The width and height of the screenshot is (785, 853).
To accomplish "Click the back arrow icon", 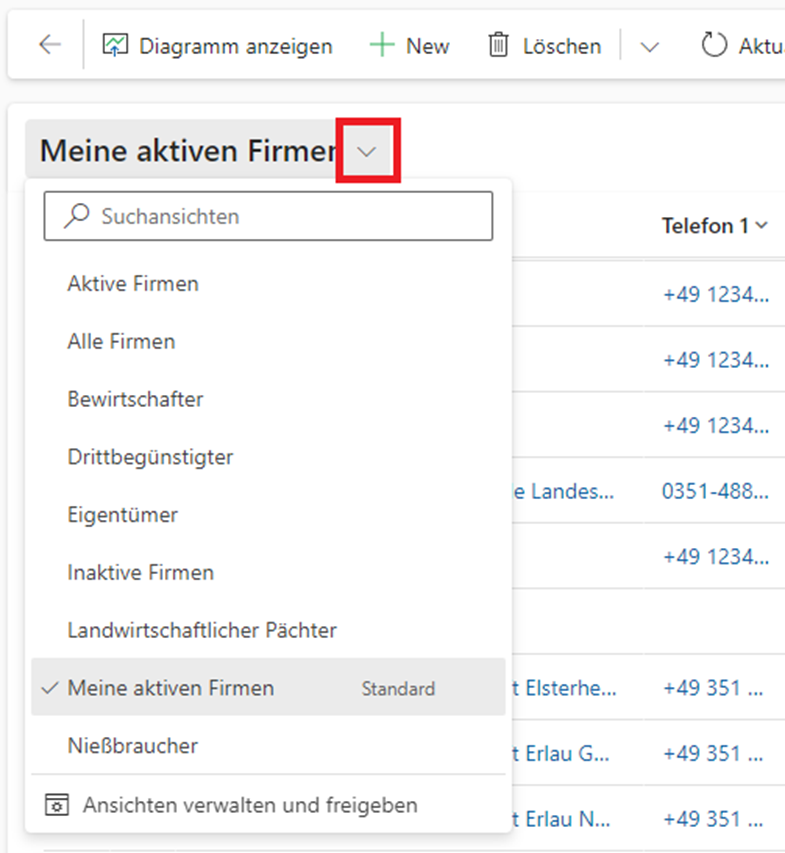I will point(49,46).
